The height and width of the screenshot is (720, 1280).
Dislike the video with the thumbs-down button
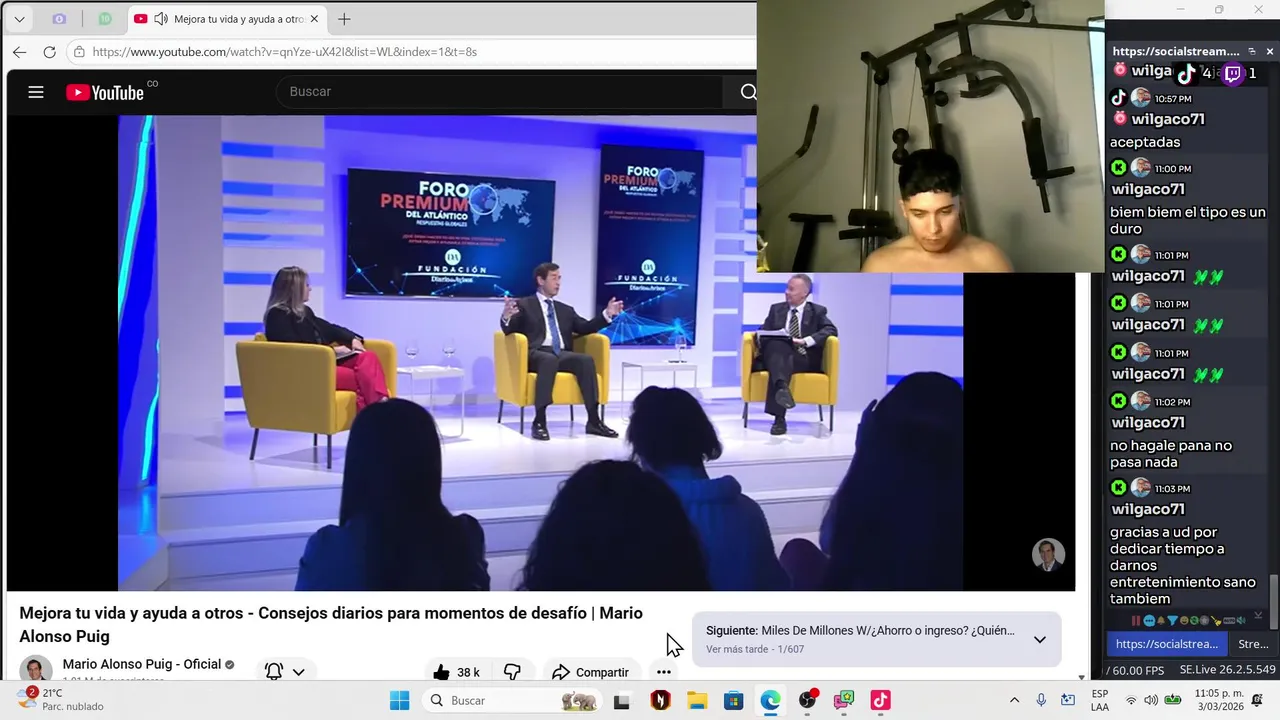pyautogui.click(x=512, y=672)
